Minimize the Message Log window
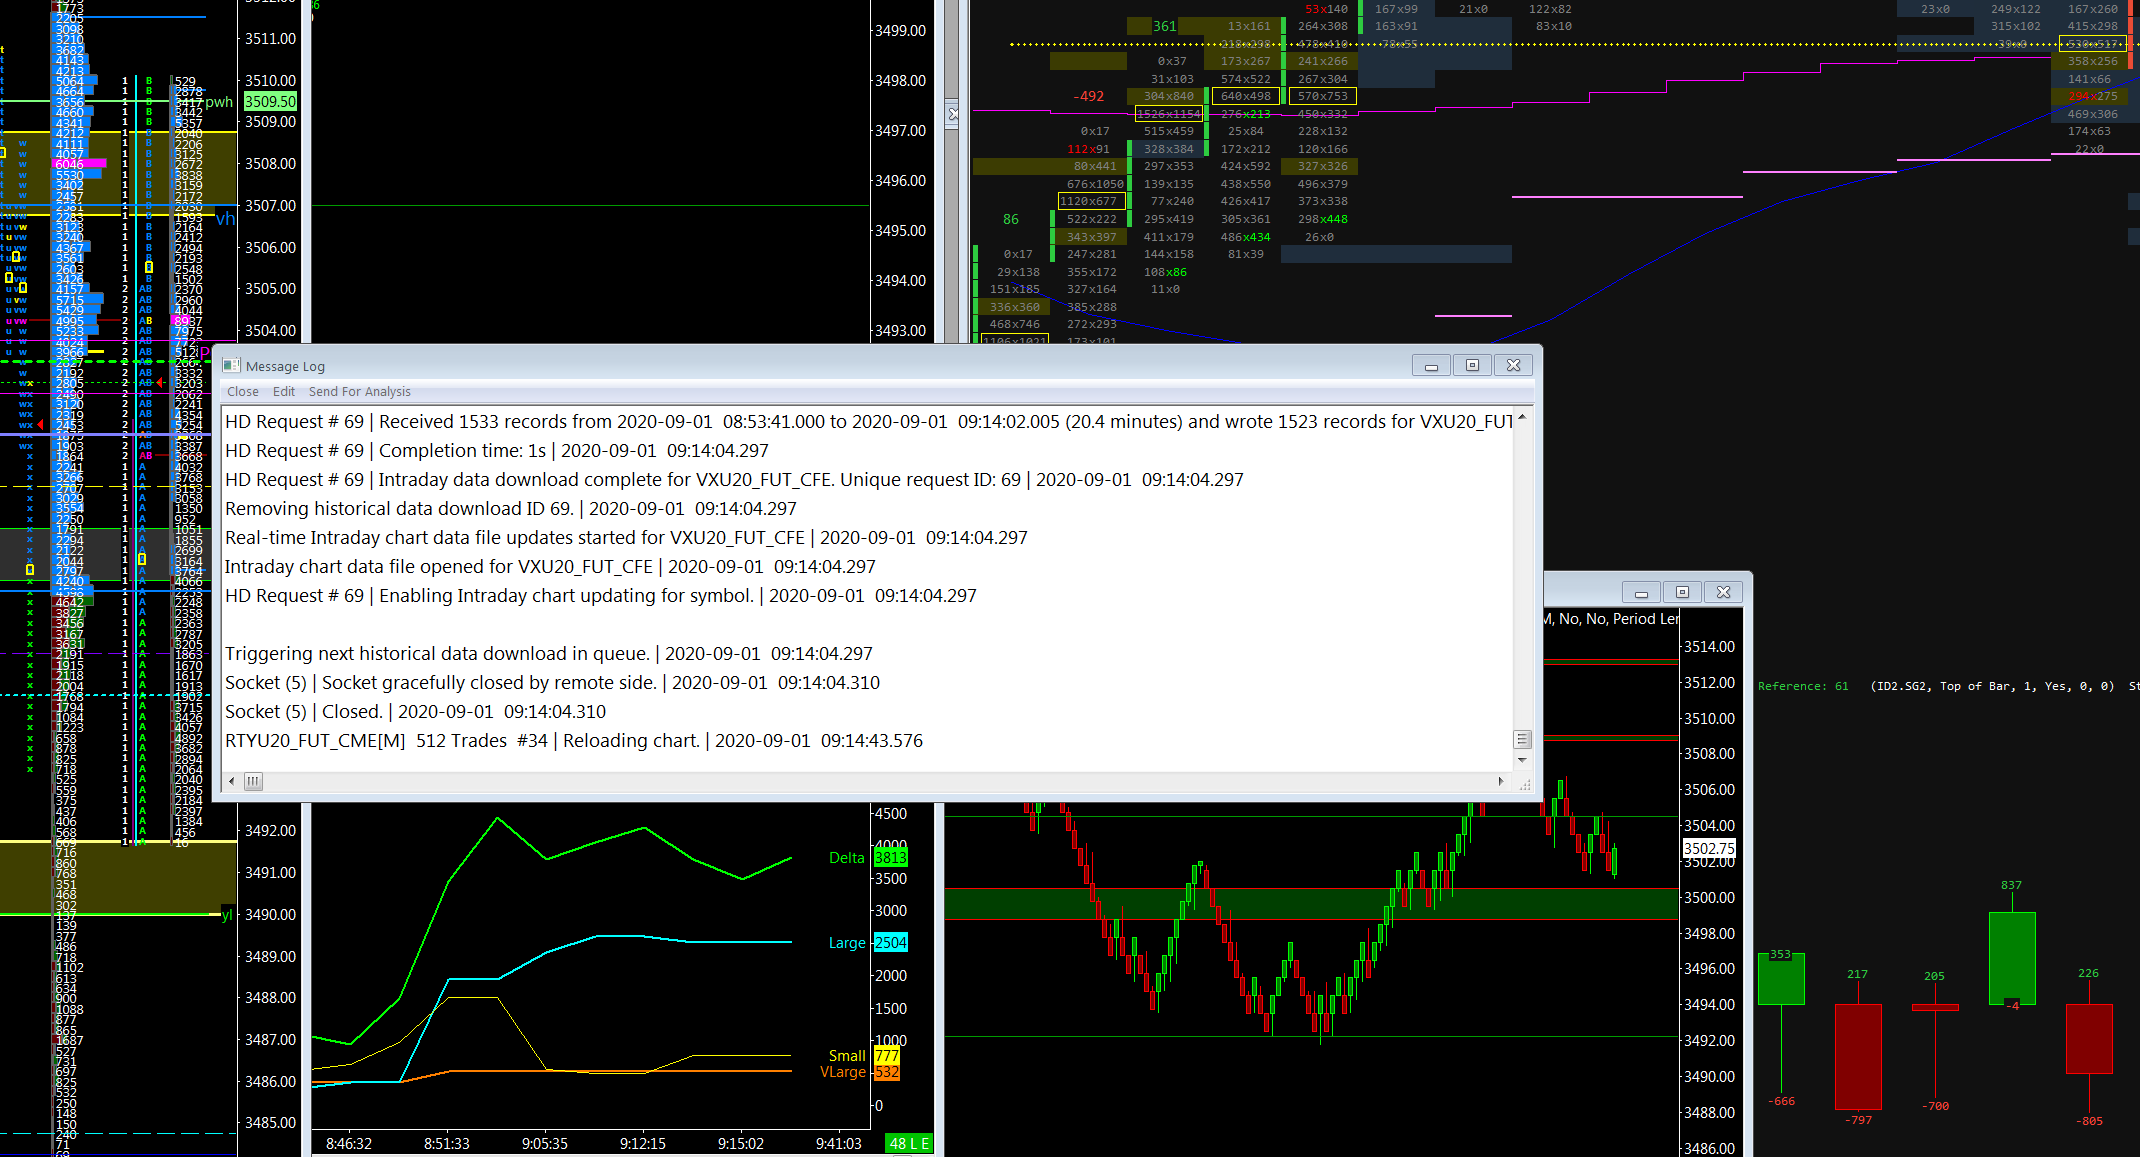The height and width of the screenshot is (1157, 2140). (1431, 366)
